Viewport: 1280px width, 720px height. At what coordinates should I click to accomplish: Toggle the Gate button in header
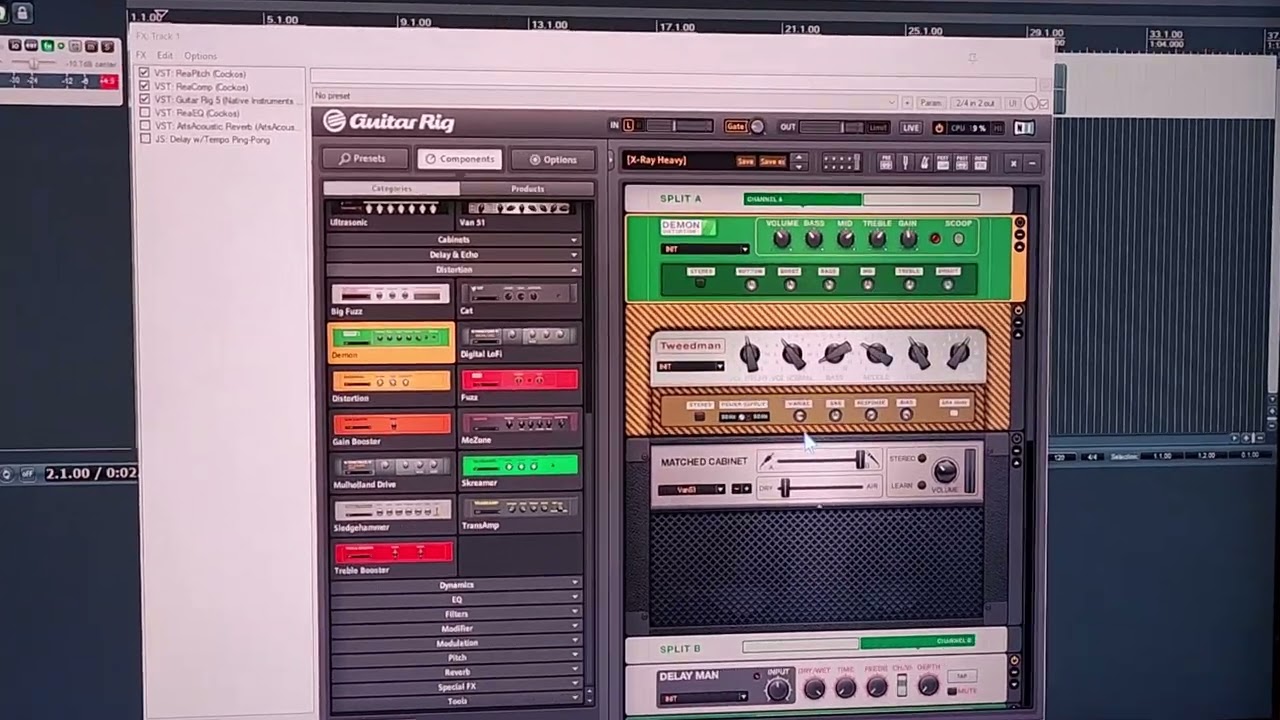pos(736,127)
